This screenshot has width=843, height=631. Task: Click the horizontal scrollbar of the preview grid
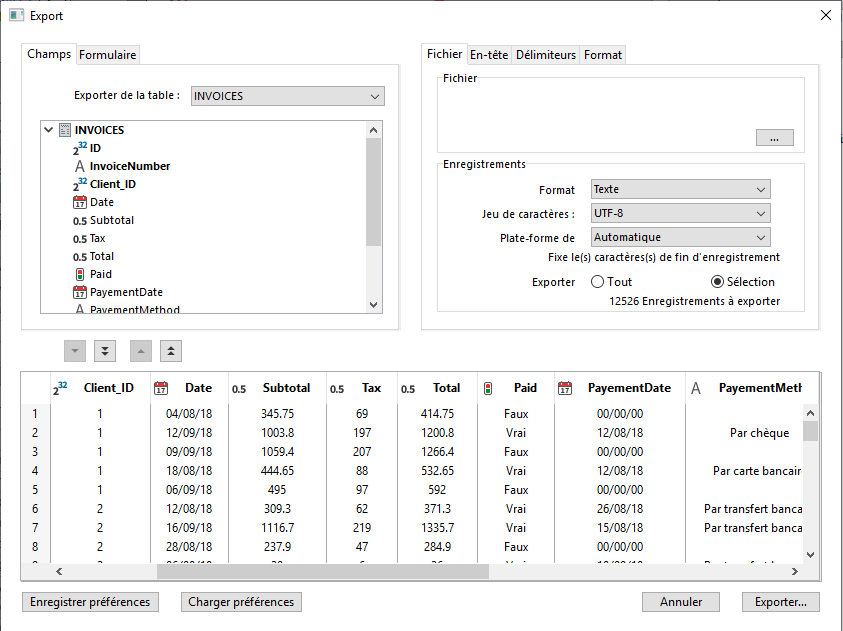pyautogui.click(x=322, y=572)
